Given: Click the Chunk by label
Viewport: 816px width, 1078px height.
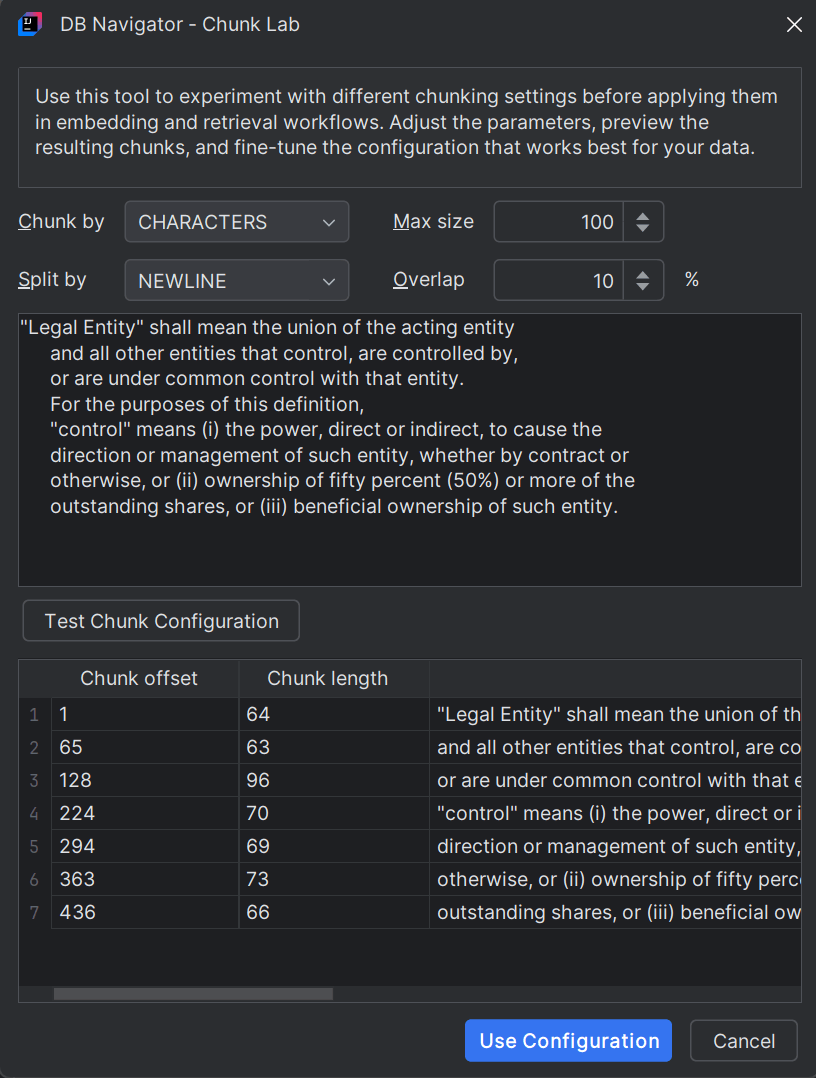Looking at the screenshot, I should [x=61, y=221].
